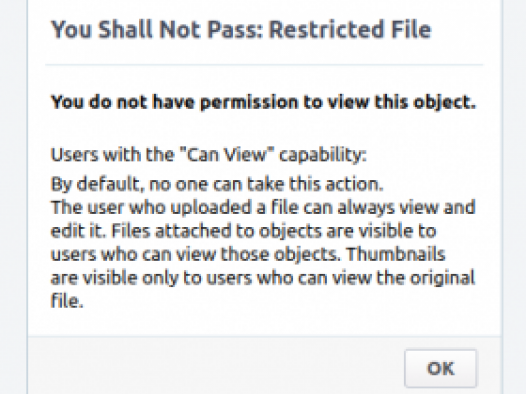Click the "You Shall Not Pass" dialog title
Viewport: 526px width, 394px height.
[241, 30]
